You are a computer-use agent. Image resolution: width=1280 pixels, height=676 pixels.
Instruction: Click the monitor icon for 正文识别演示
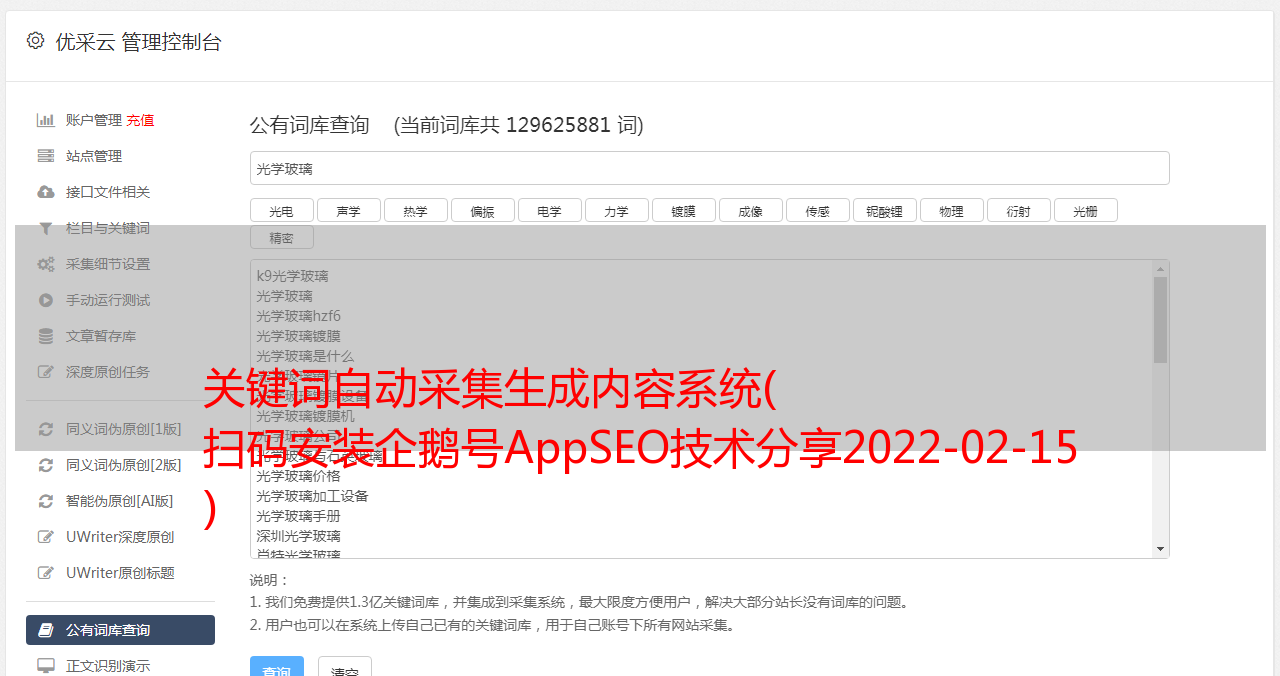tap(46, 665)
